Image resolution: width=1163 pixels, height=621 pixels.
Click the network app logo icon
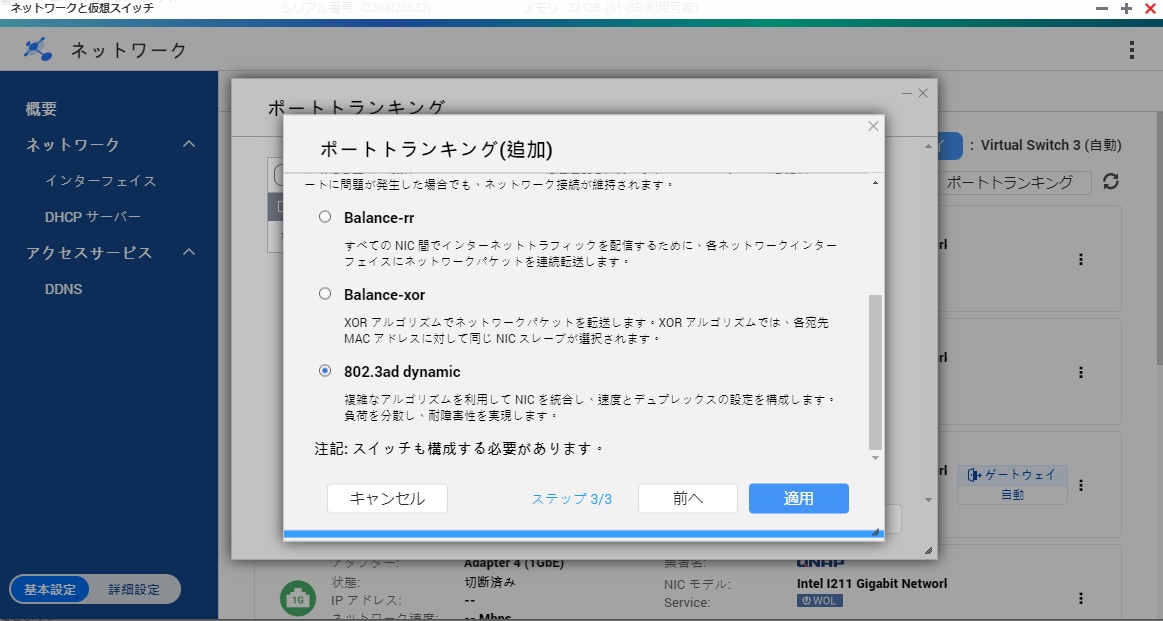tap(38, 49)
